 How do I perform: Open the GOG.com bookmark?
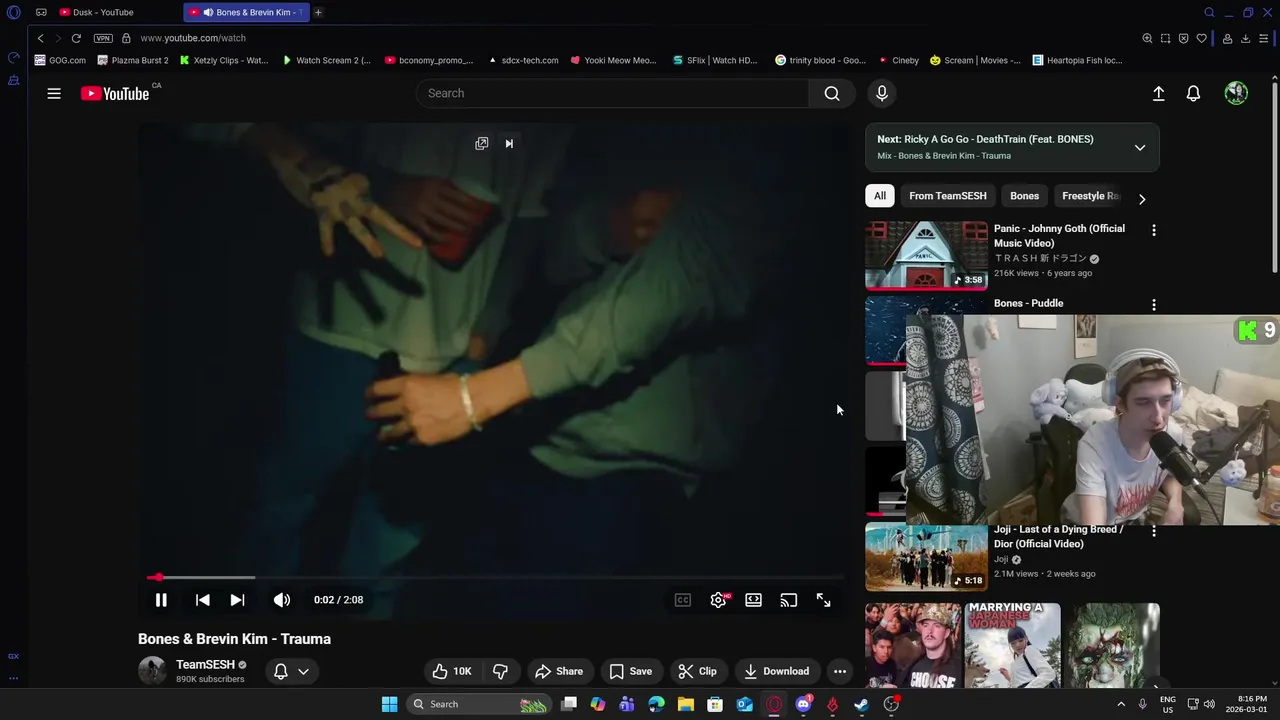pos(60,60)
